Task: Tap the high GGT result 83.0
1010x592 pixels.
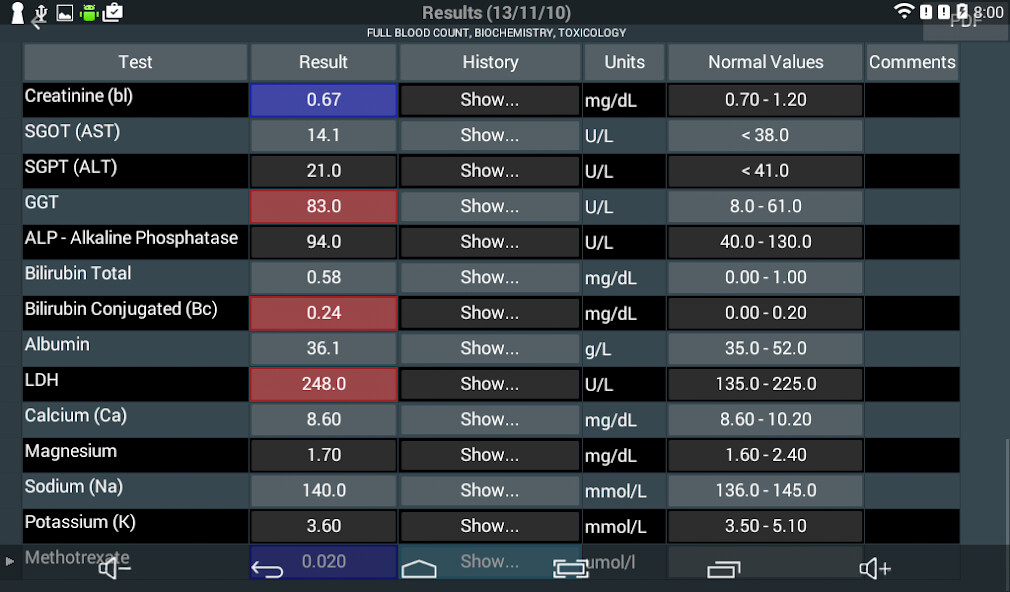Action: pyautogui.click(x=323, y=206)
